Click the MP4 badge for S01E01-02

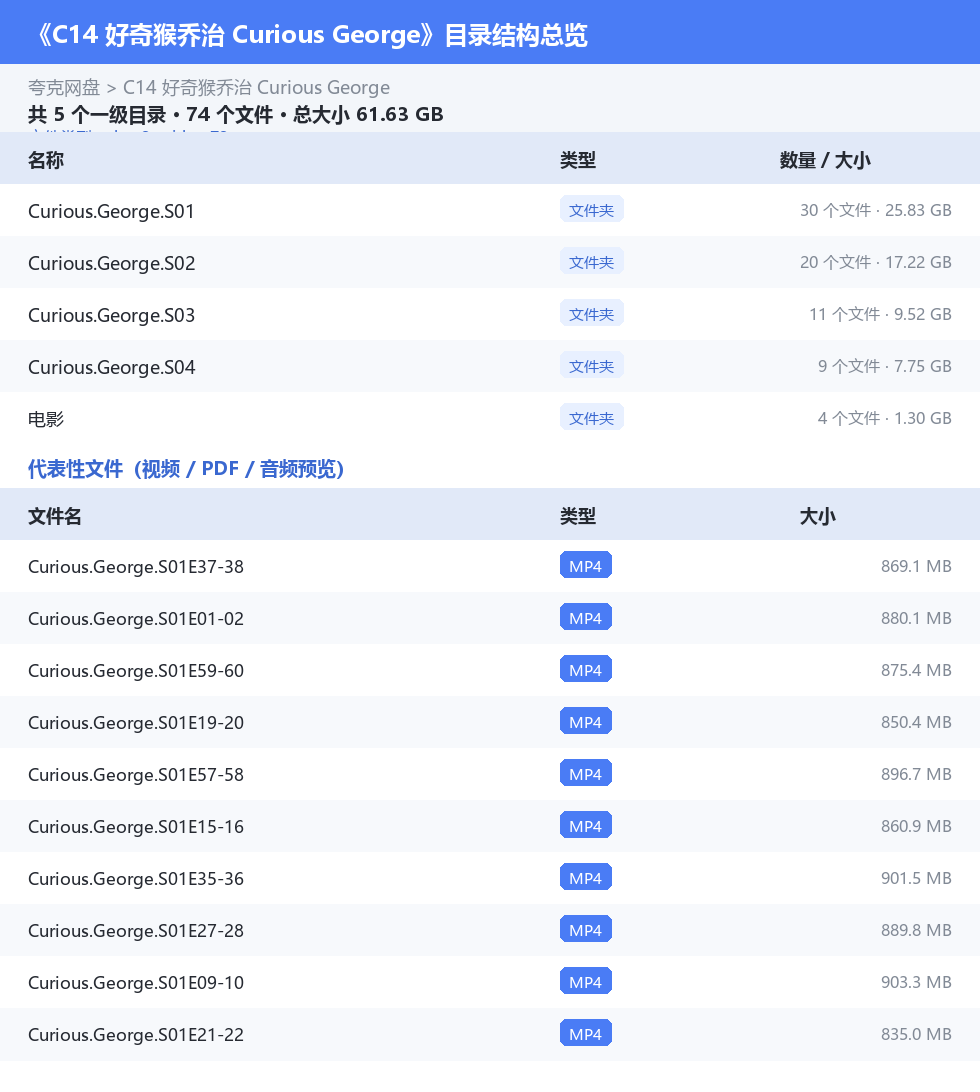coord(586,618)
